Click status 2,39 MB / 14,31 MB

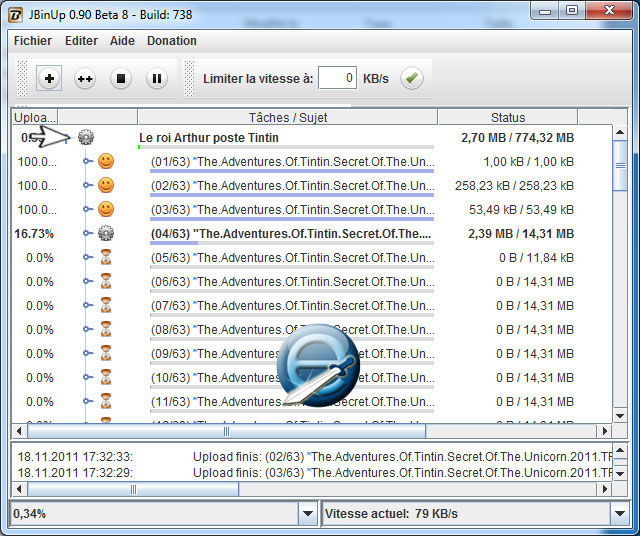(x=521, y=234)
